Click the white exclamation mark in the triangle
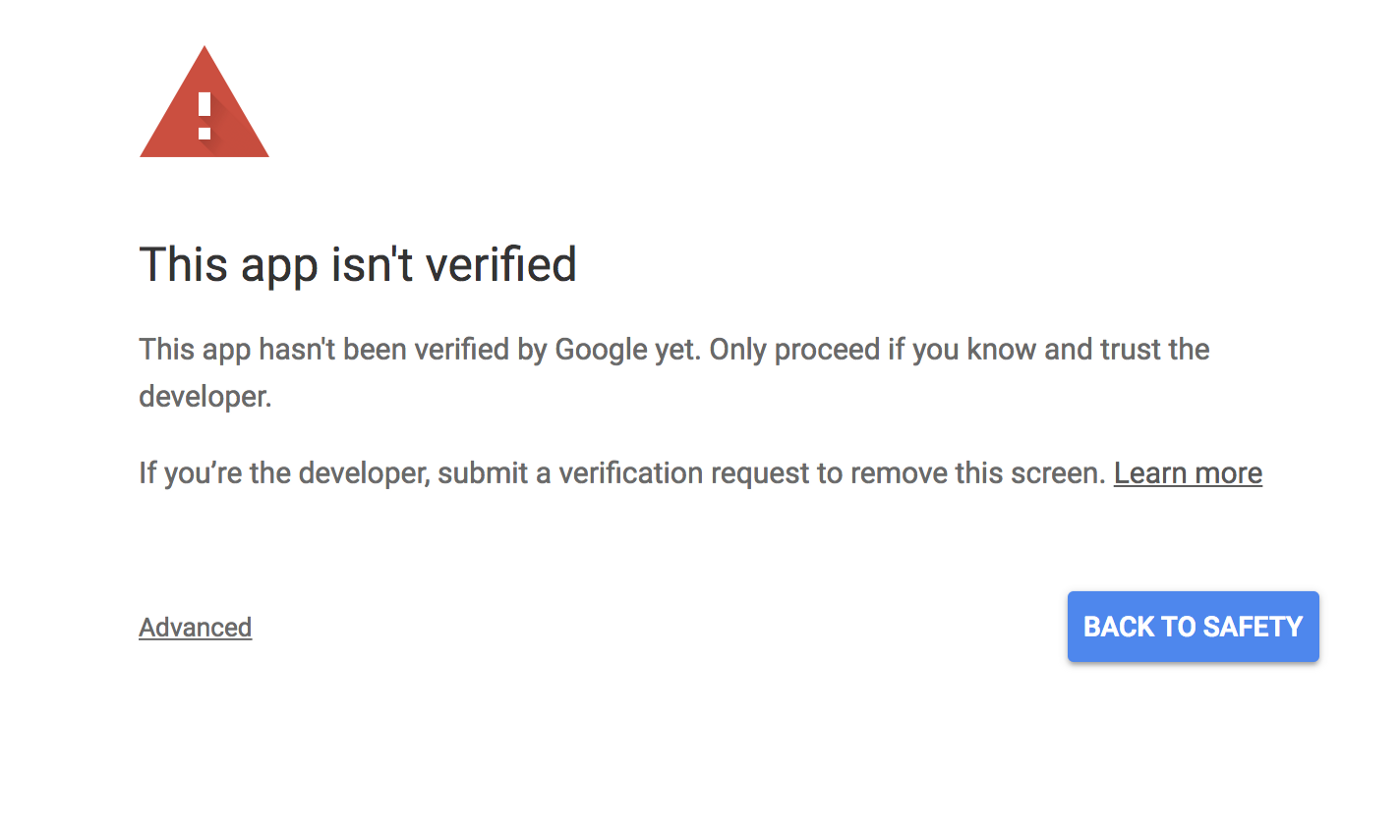Screen dimensions: 1400x823 coord(204,115)
